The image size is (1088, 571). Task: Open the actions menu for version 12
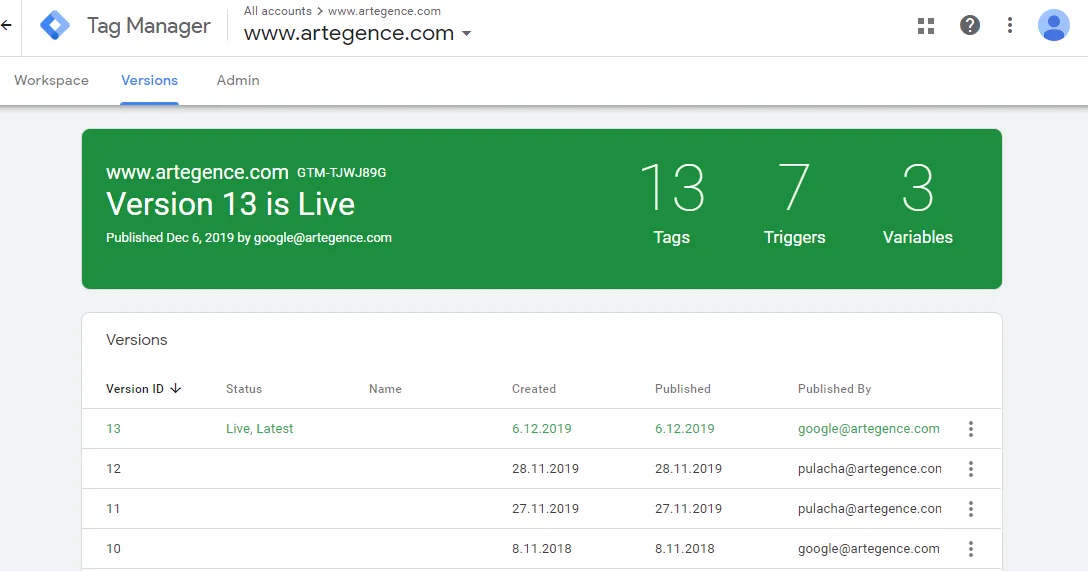pos(971,469)
